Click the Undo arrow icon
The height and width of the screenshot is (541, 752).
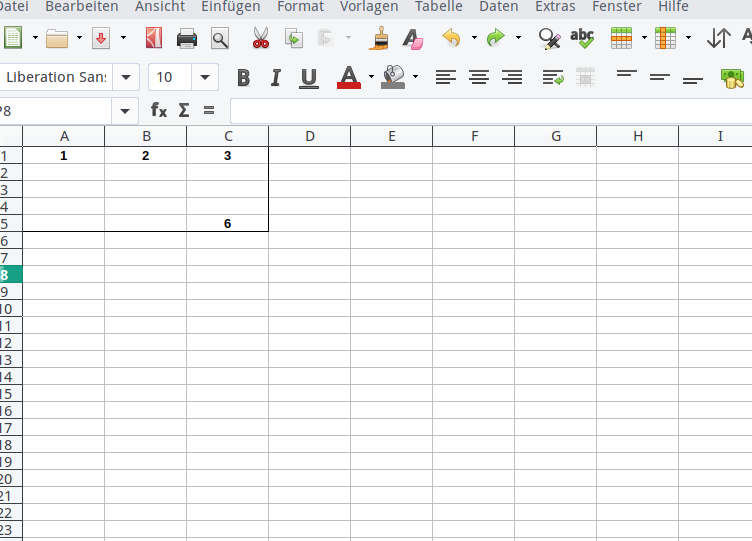[451, 39]
